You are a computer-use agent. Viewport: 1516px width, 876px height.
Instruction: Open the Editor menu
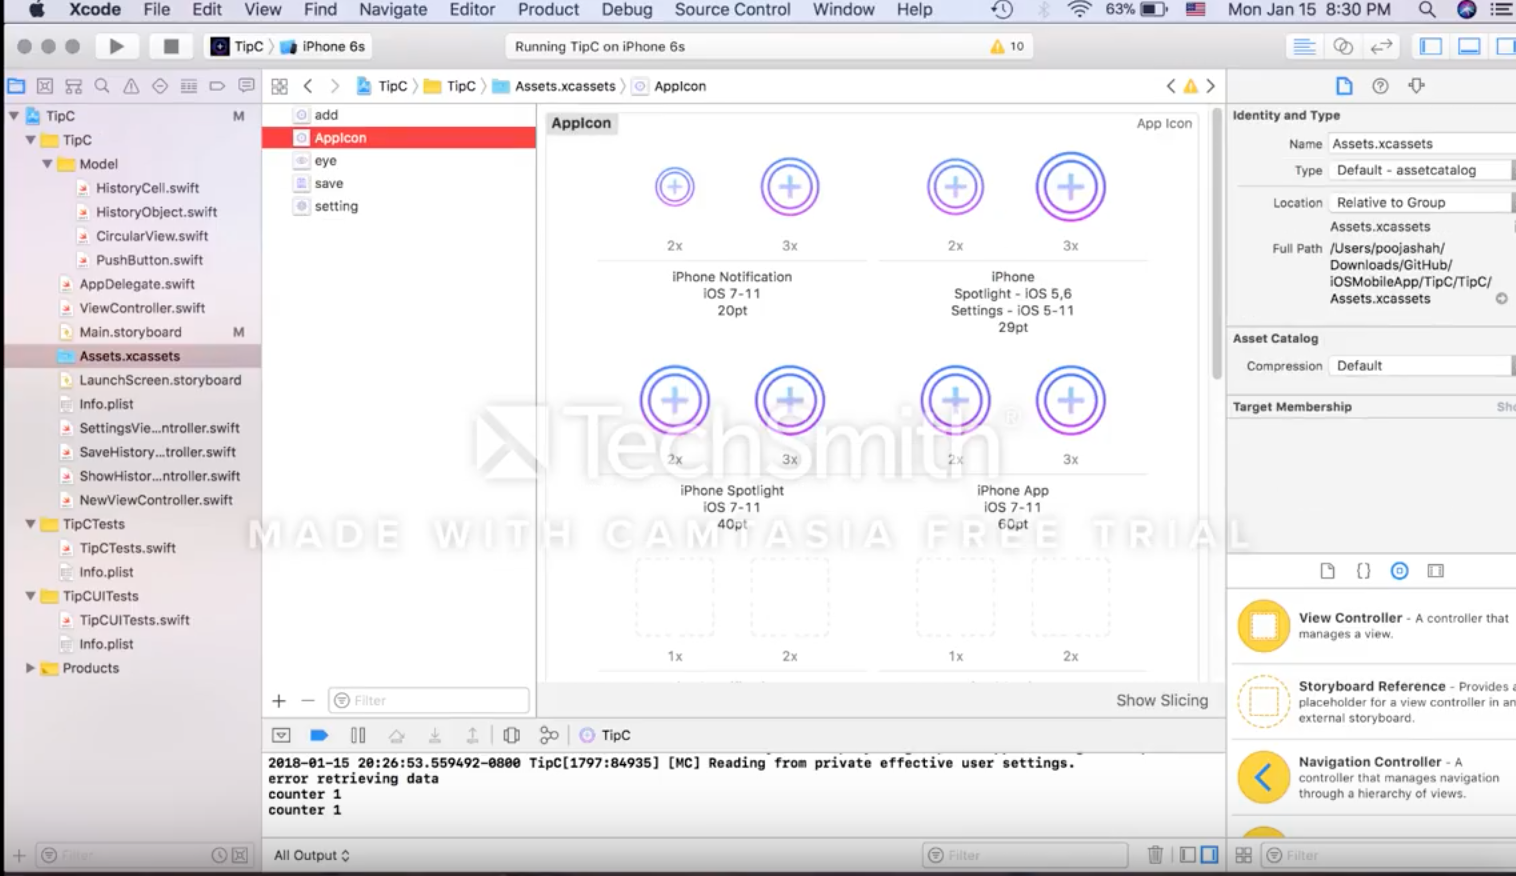(x=472, y=10)
